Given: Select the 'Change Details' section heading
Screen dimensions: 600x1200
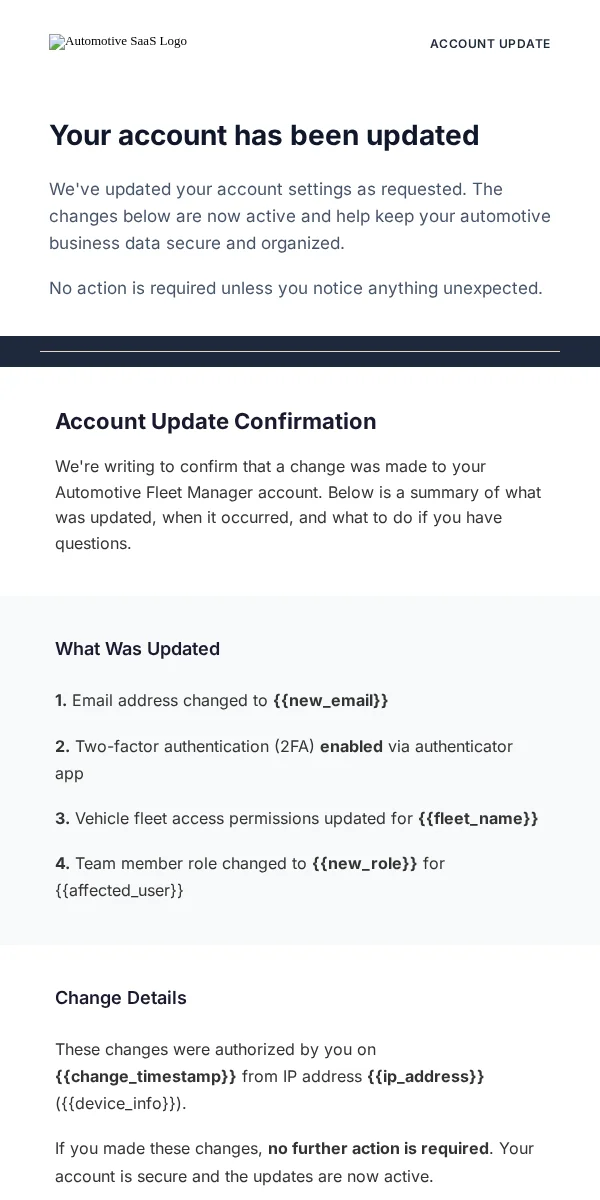Looking at the screenshot, I should pyautogui.click(x=121, y=998).
